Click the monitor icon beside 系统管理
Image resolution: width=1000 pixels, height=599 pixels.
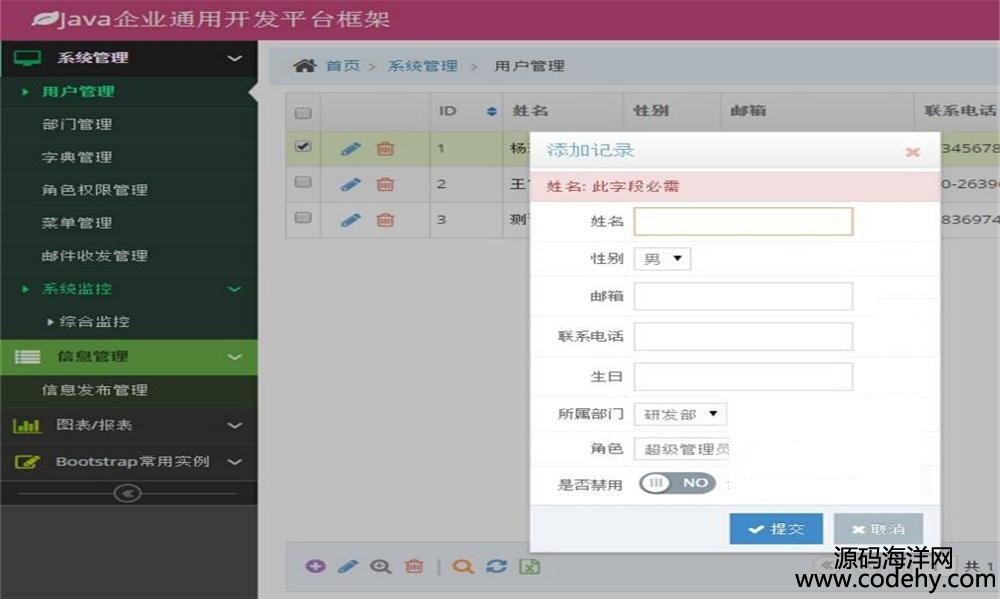27,58
